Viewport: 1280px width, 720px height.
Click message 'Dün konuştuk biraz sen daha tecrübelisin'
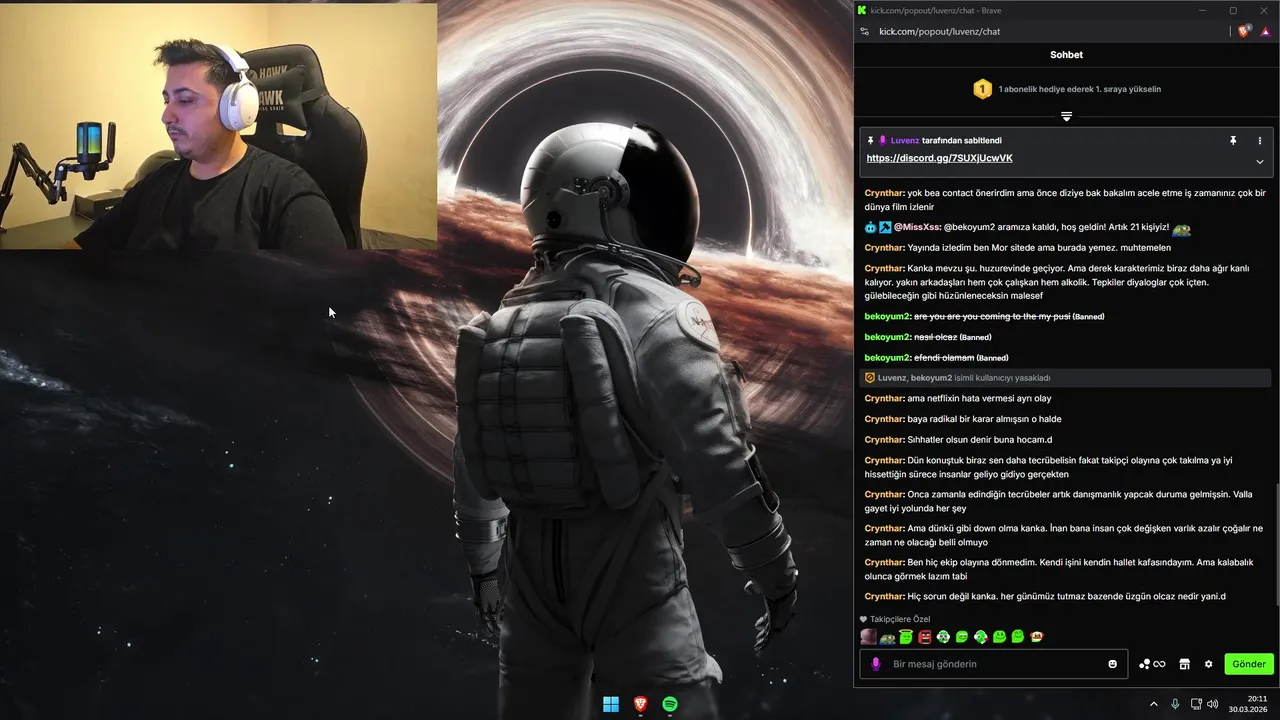point(1064,467)
